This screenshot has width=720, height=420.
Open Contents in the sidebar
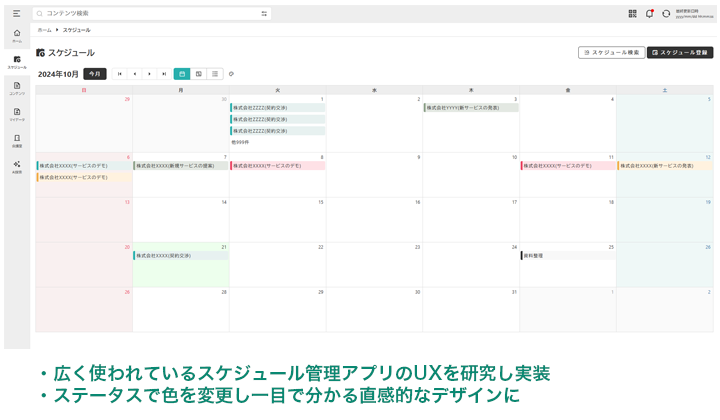point(17,88)
